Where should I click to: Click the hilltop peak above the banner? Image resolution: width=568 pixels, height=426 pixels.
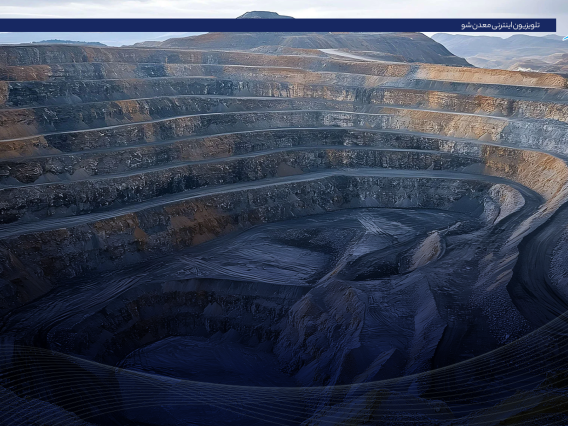(264, 15)
